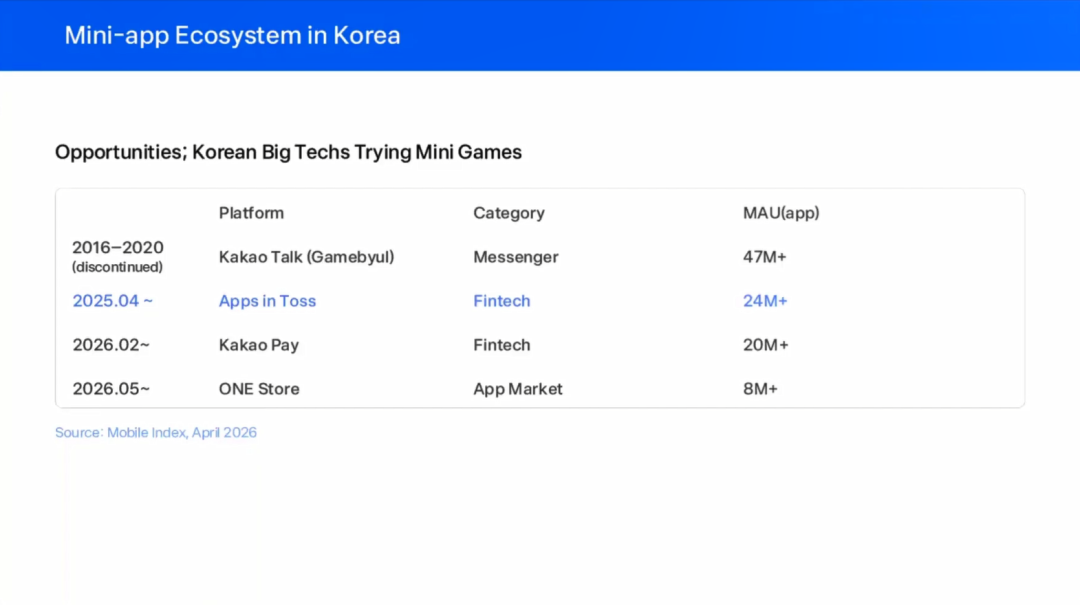Select the highlighted 'Apps in Toss' cell

click(x=267, y=301)
